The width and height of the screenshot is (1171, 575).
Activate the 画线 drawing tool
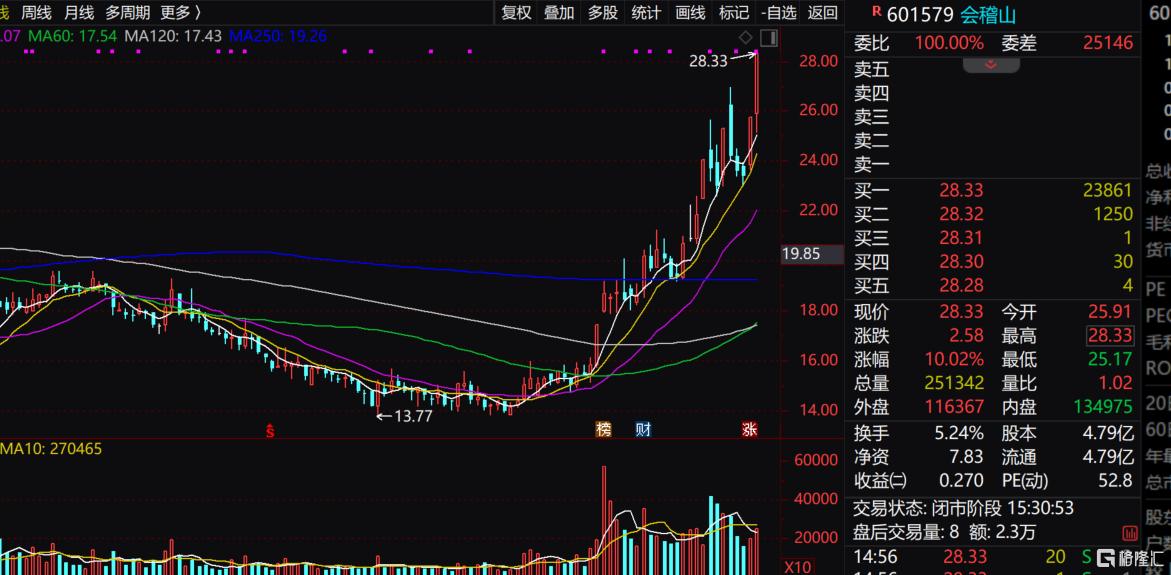(x=690, y=12)
